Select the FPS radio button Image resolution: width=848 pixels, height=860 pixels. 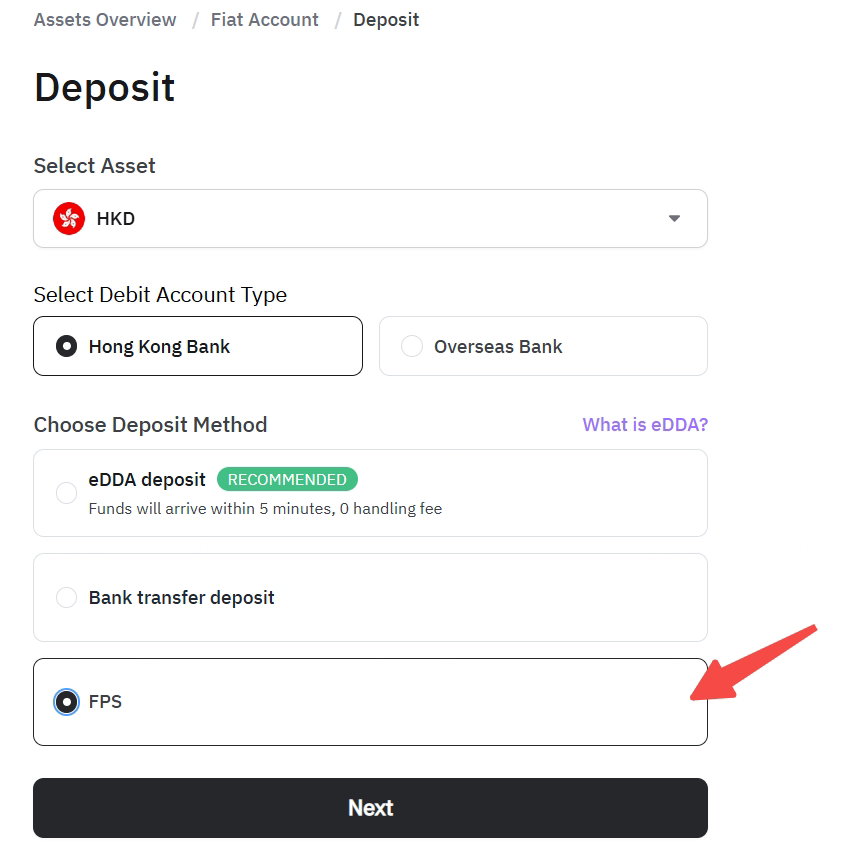pos(66,701)
